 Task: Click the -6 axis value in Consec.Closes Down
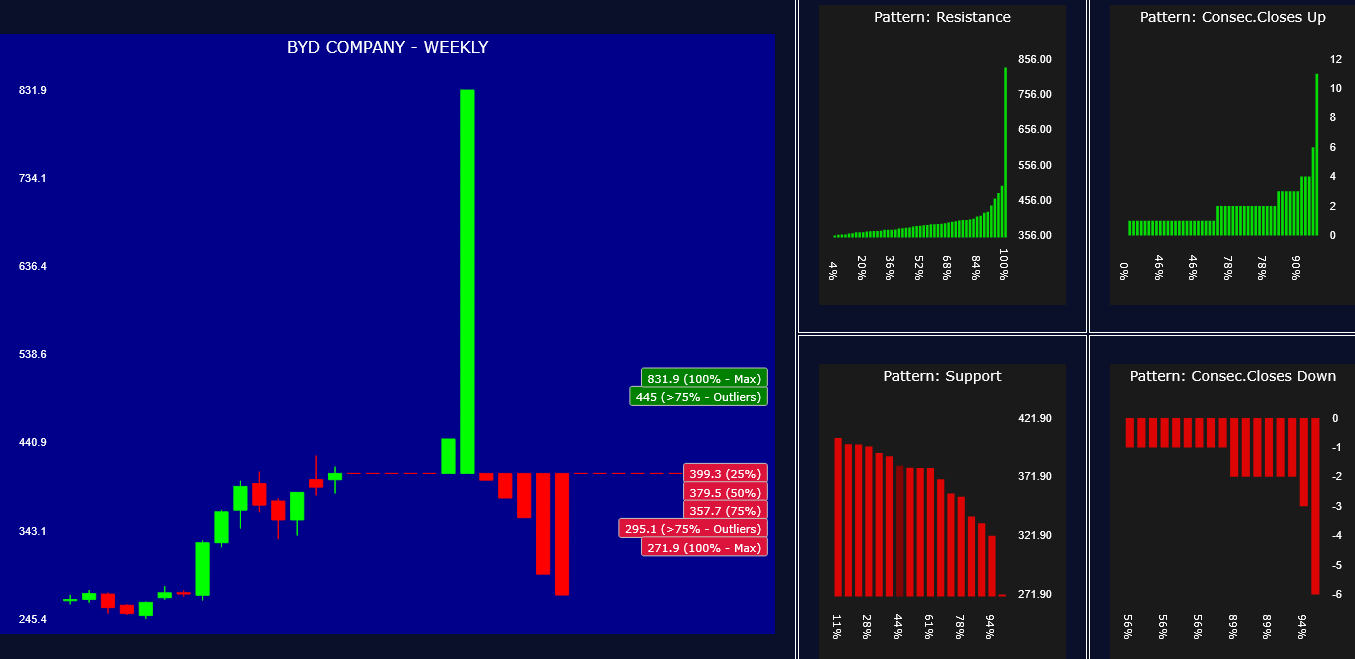tap(1336, 594)
